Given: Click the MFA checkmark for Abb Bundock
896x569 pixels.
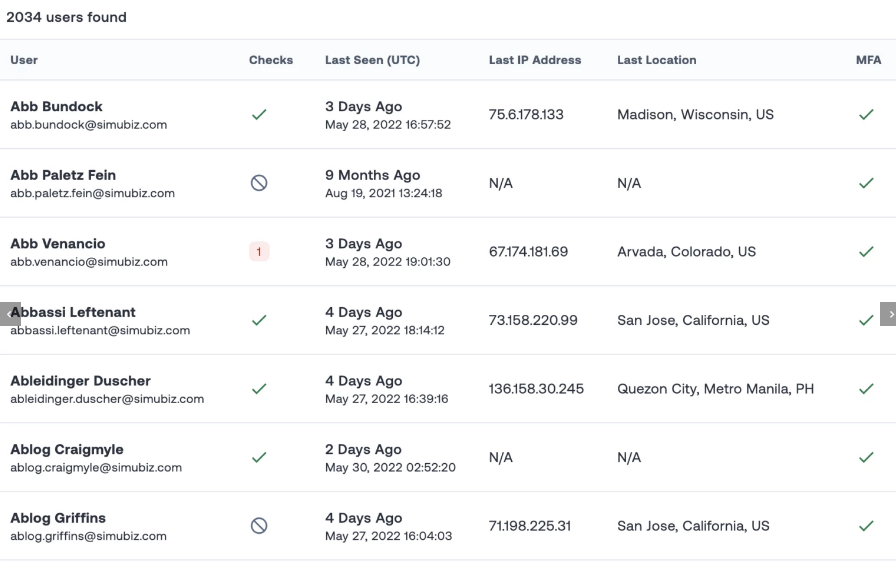Looking at the screenshot, I should 866,115.
